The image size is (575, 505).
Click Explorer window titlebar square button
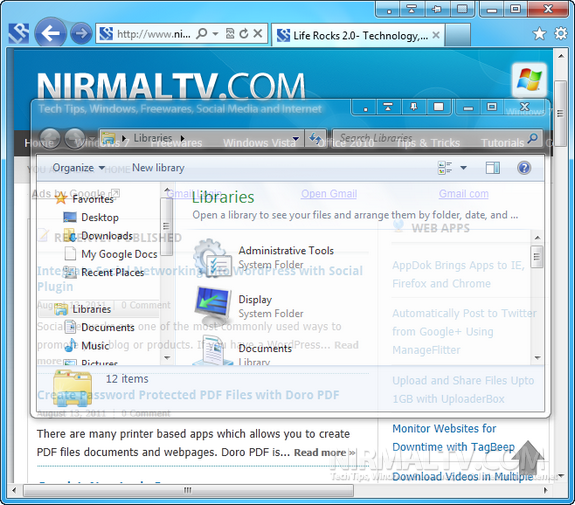438,108
